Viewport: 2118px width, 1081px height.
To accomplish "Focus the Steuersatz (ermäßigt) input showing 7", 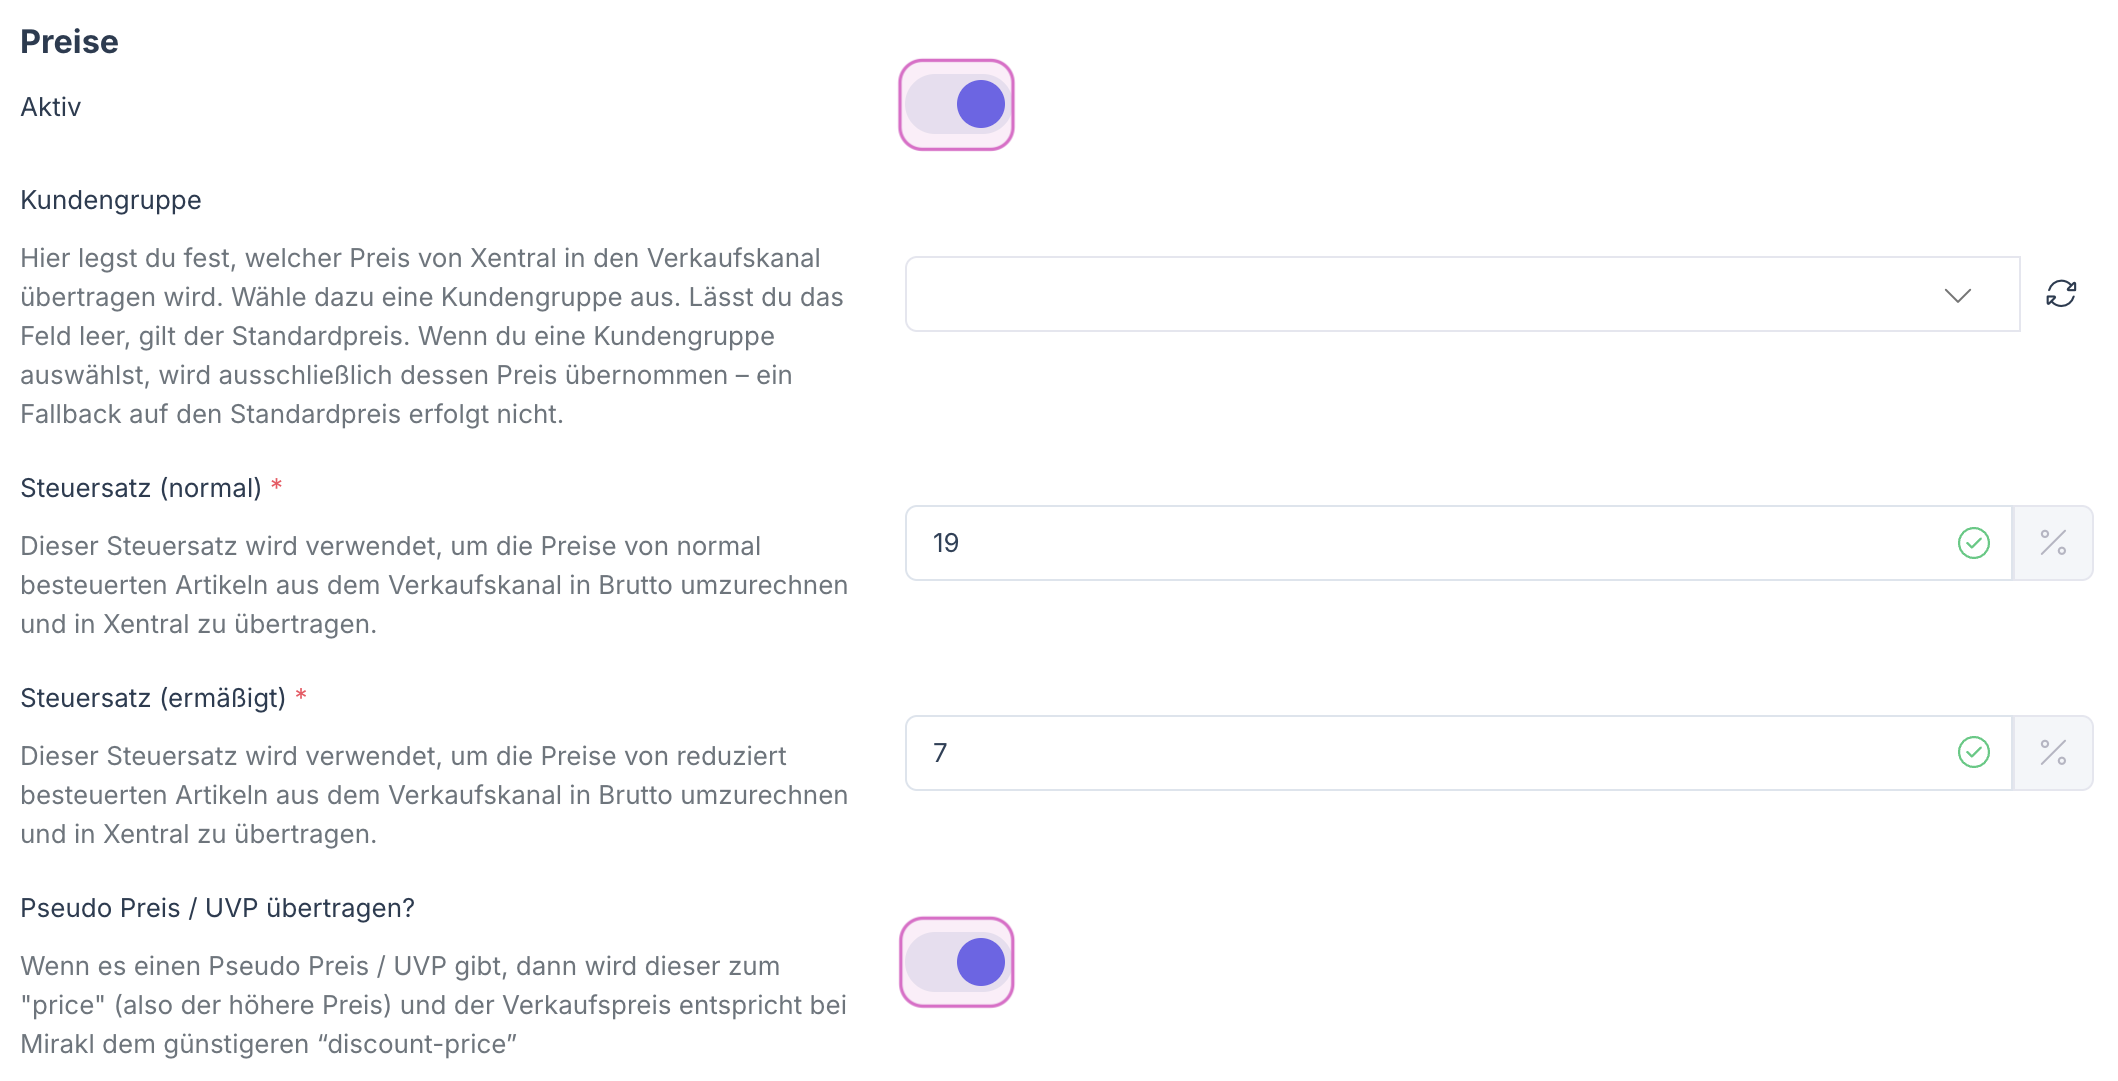I will 1420,753.
